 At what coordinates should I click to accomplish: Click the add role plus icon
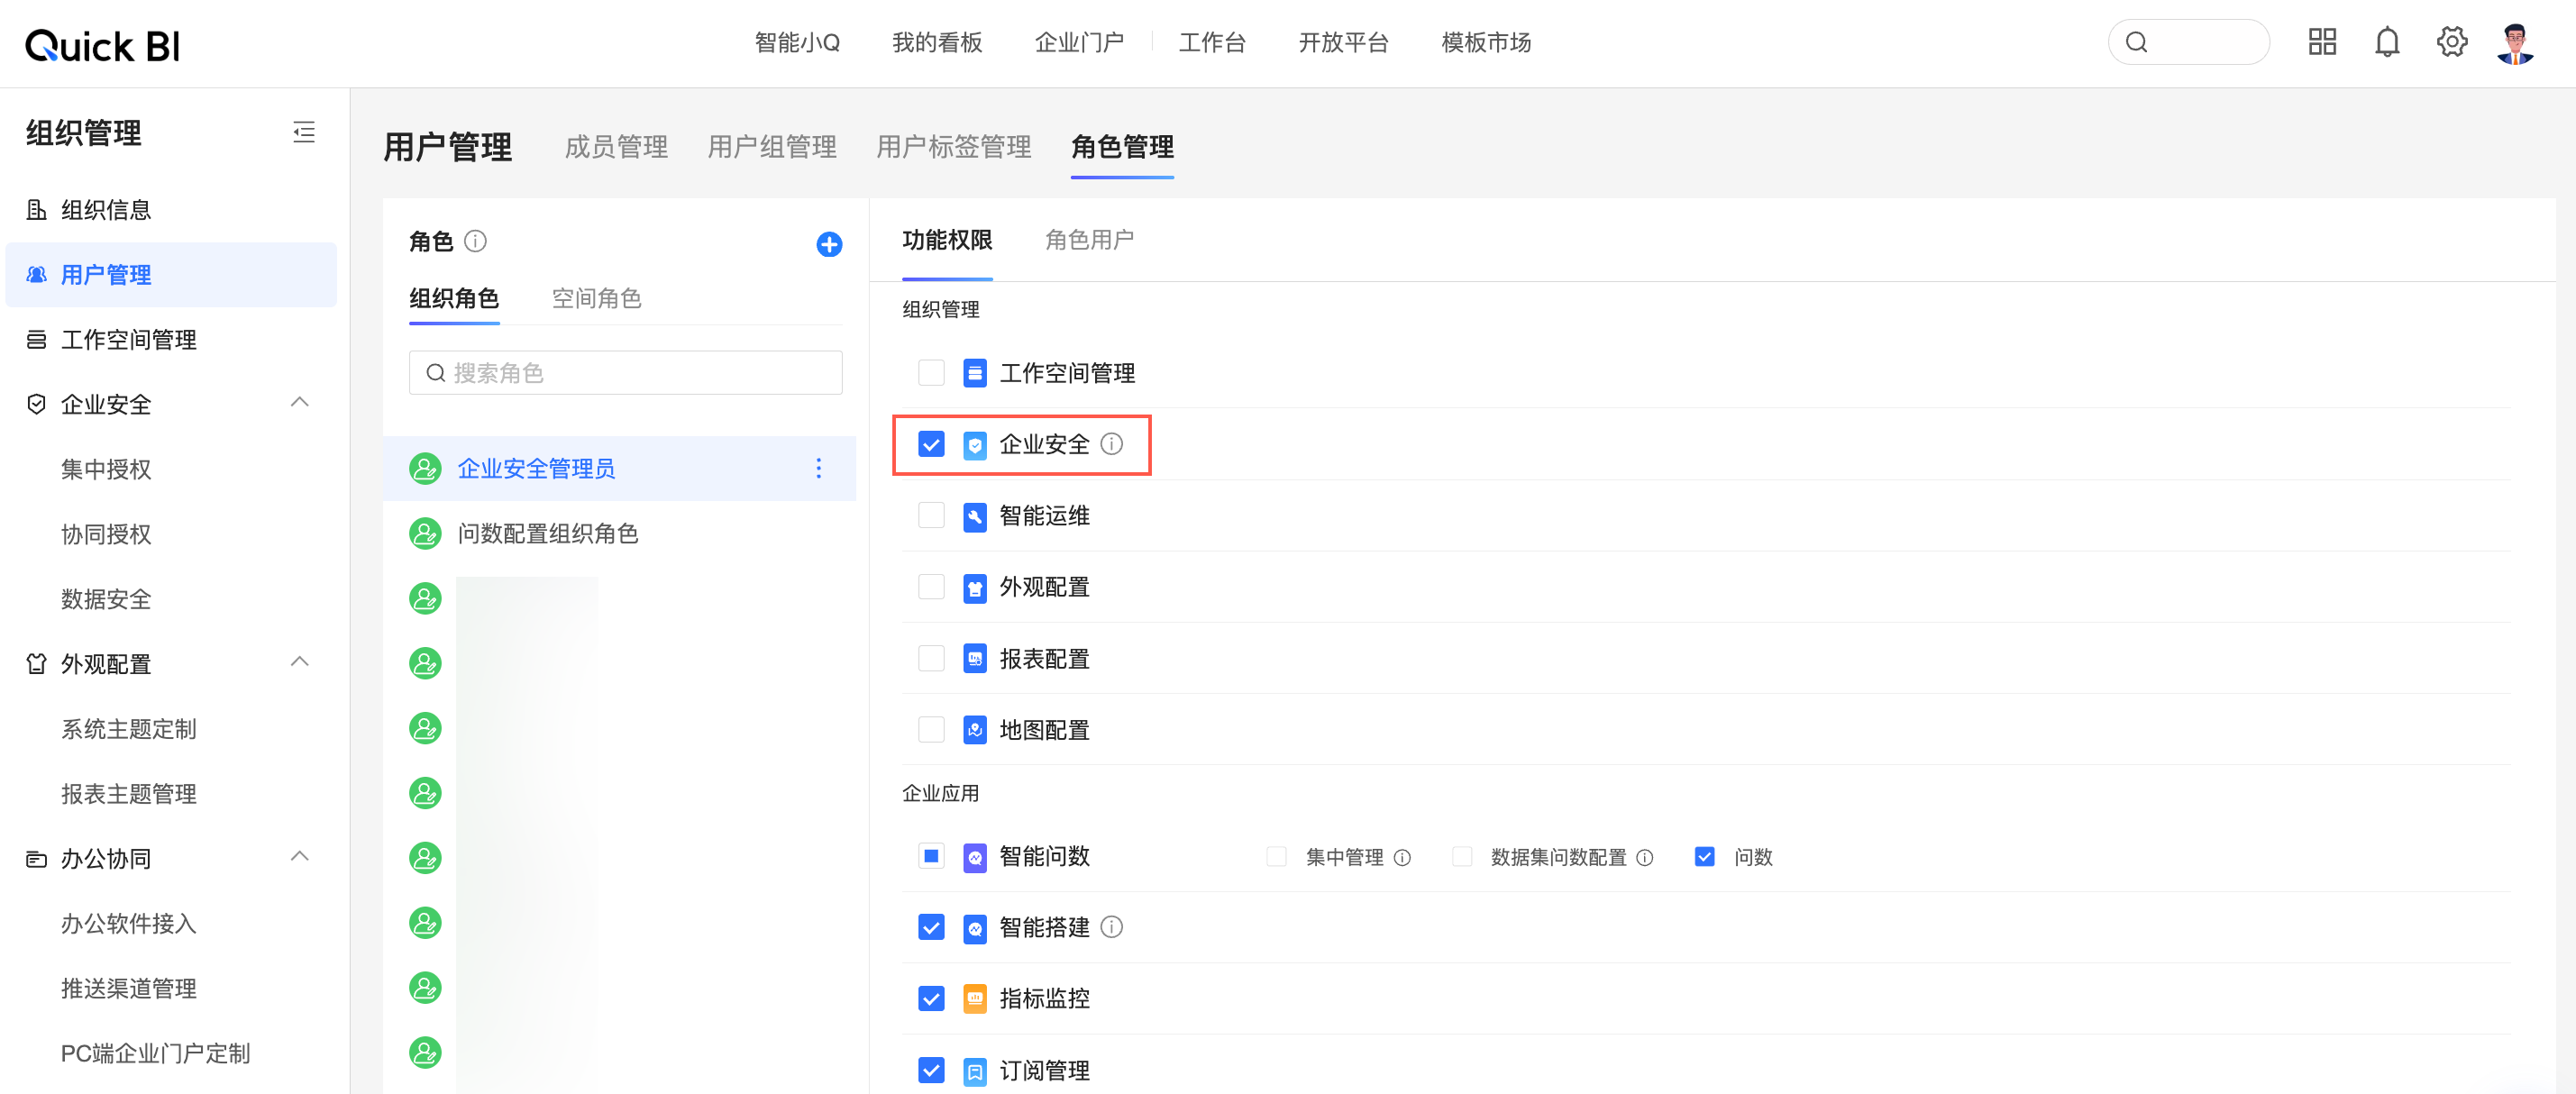[829, 244]
